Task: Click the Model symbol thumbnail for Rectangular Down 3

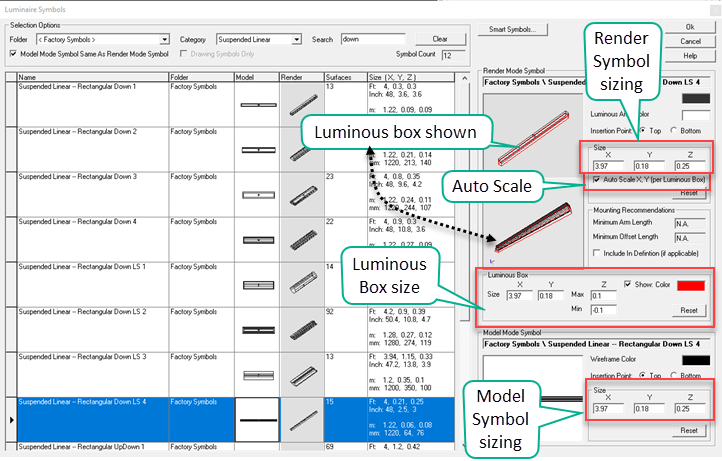Action: tap(258, 195)
